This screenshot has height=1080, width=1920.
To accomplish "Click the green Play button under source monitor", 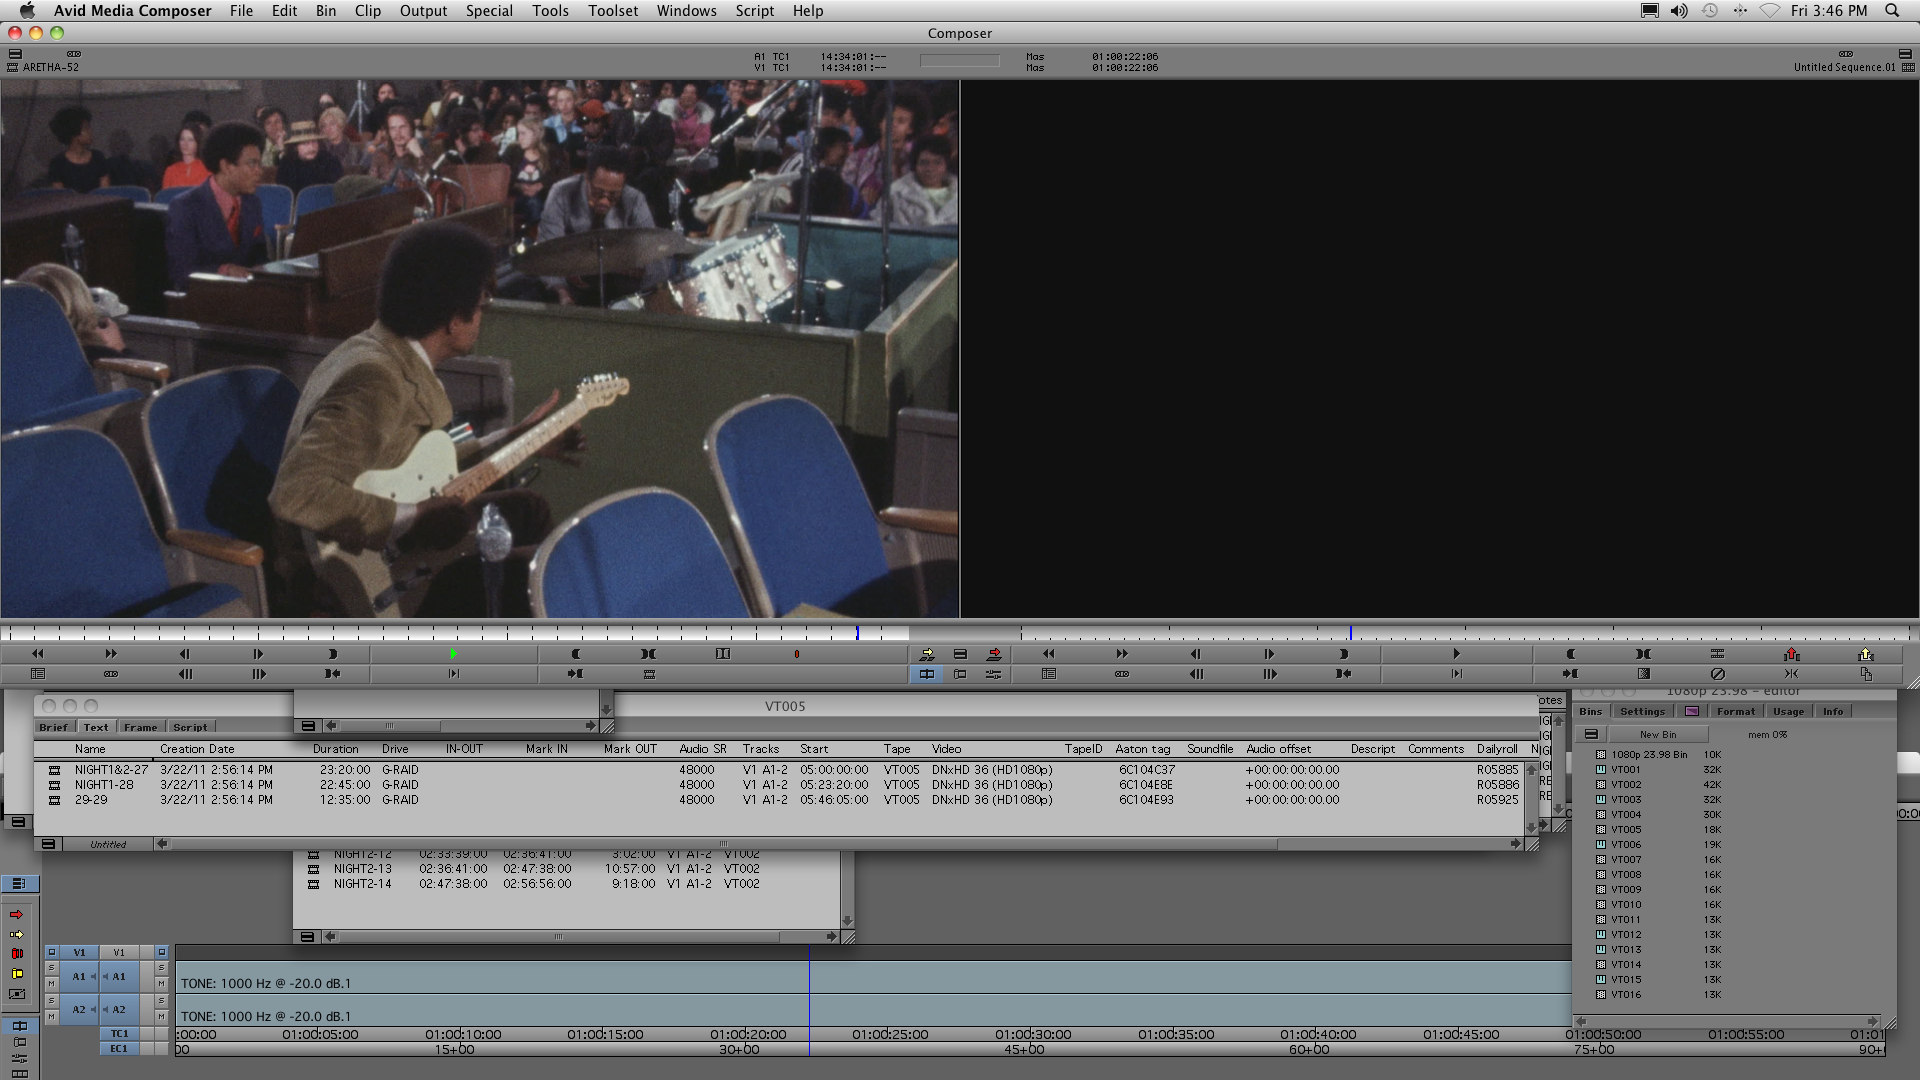I will click(453, 654).
